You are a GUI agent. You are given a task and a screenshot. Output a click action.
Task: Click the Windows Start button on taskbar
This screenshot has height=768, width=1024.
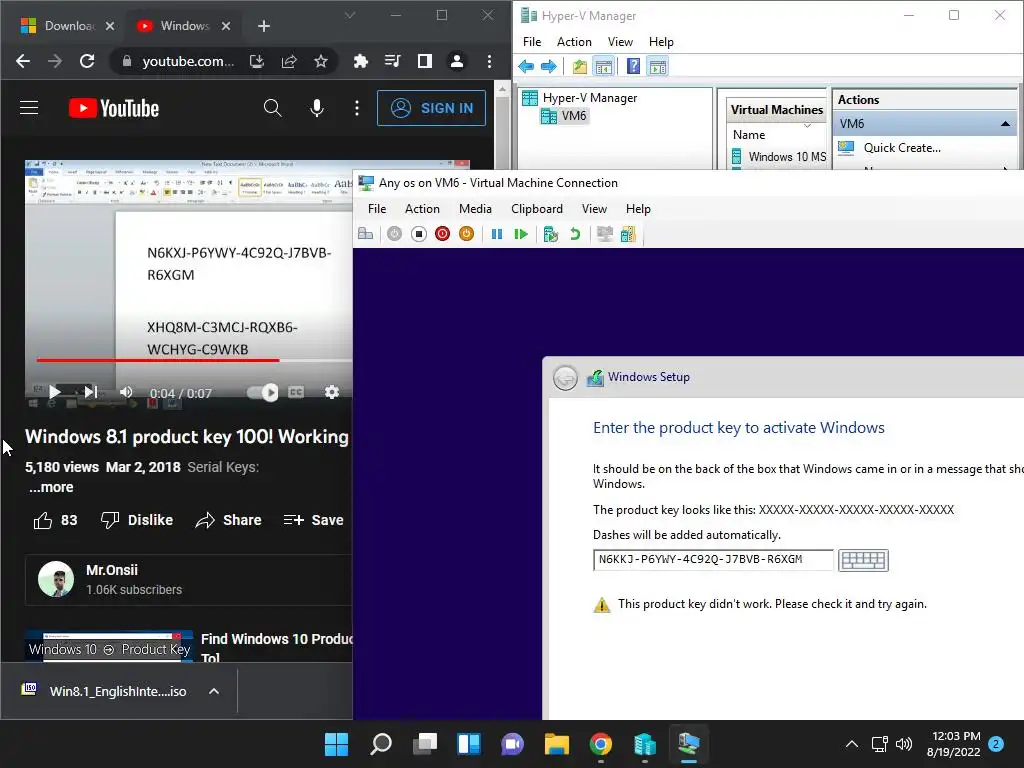[336, 744]
